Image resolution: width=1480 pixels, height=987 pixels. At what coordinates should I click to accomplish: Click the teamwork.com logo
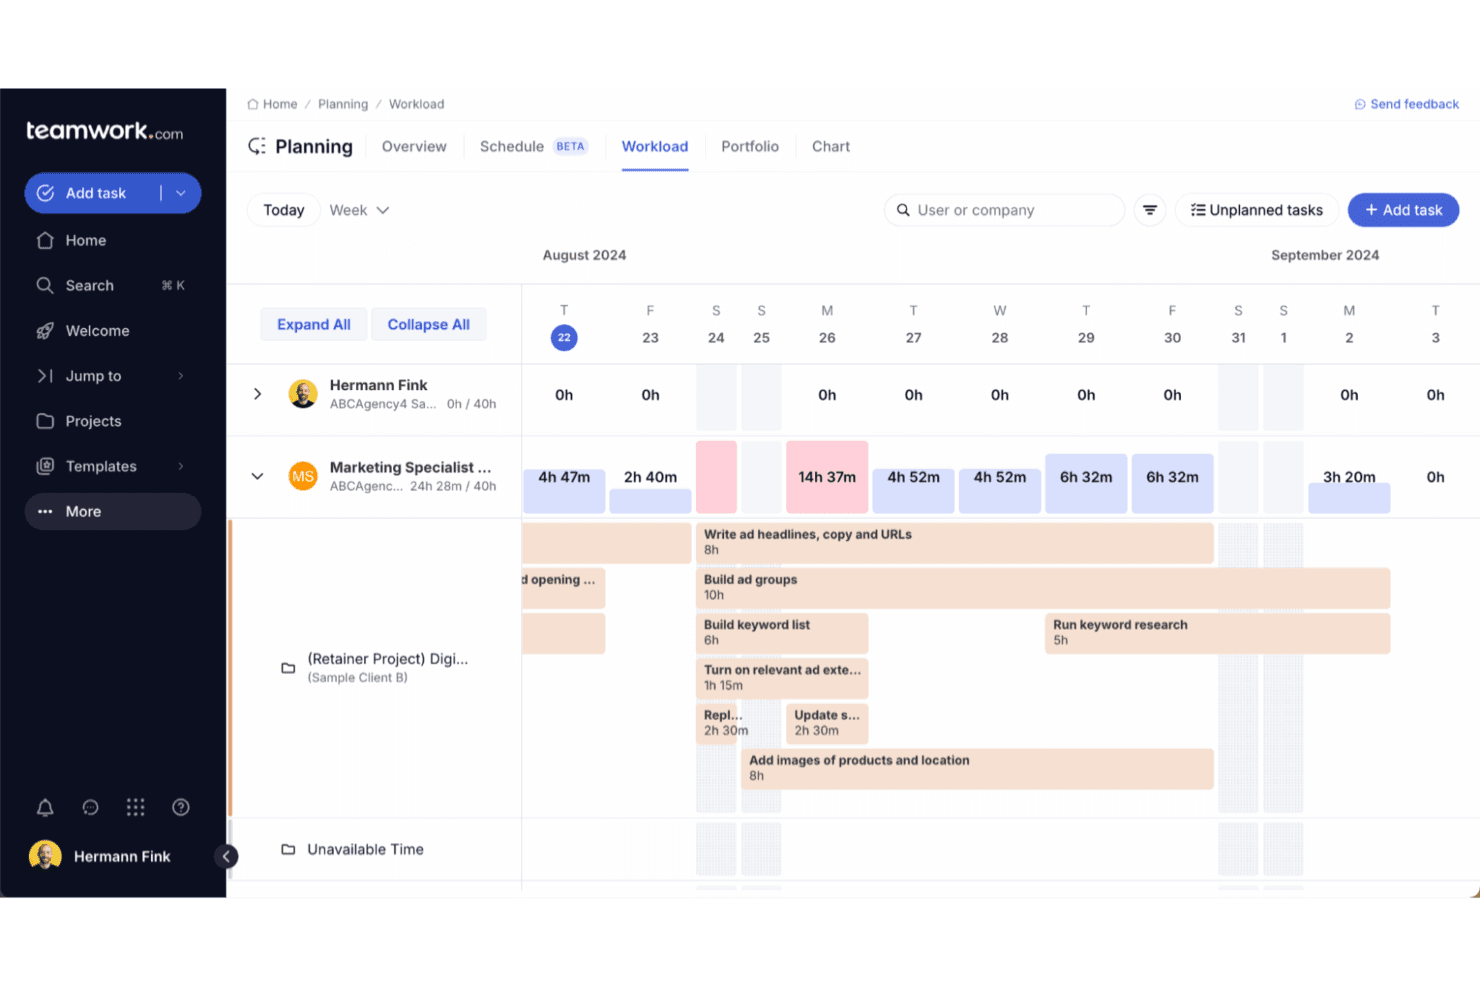[104, 131]
